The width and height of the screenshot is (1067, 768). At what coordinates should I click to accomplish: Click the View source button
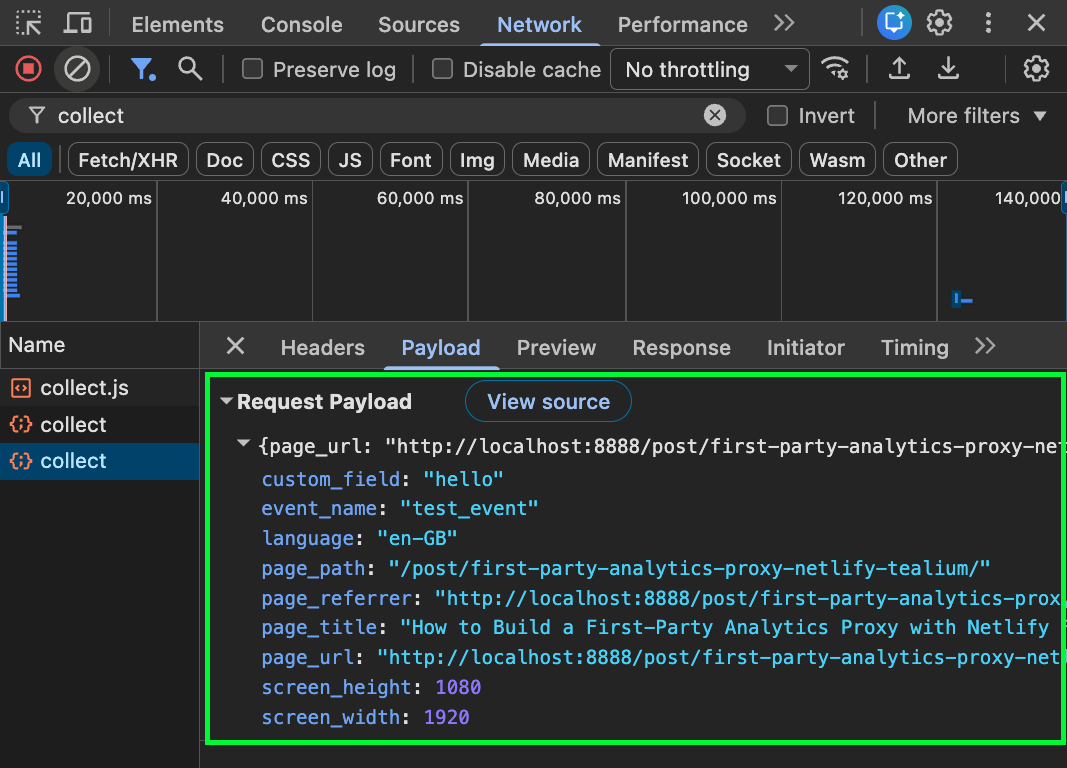point(548,401)
